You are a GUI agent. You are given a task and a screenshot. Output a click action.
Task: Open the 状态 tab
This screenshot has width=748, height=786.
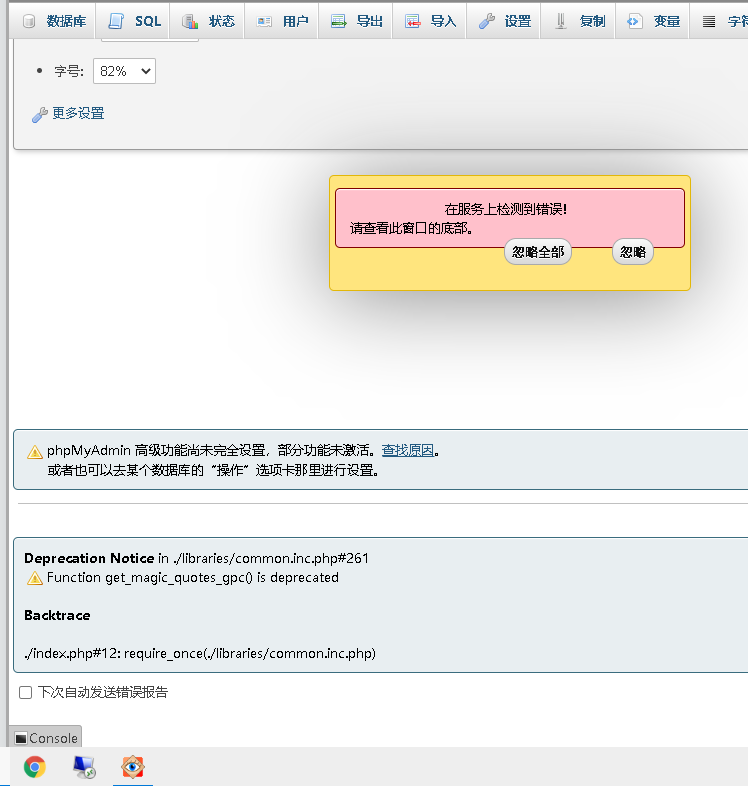tap(209, 21)
